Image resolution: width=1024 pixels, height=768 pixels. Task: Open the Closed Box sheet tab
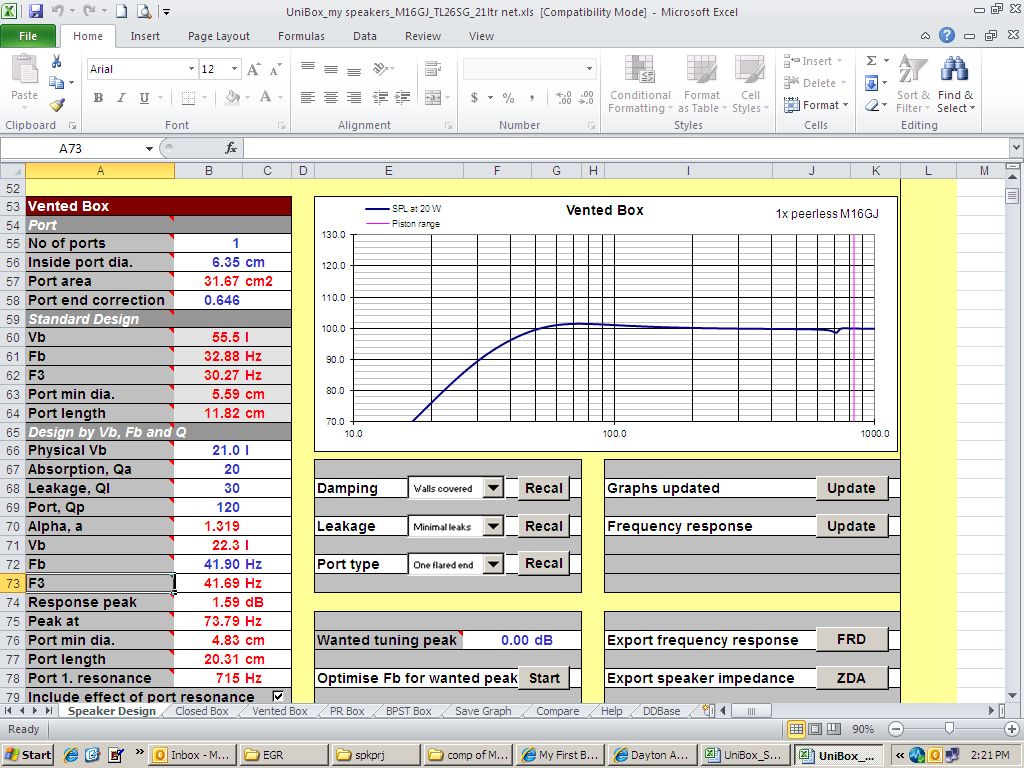(202, 711)
